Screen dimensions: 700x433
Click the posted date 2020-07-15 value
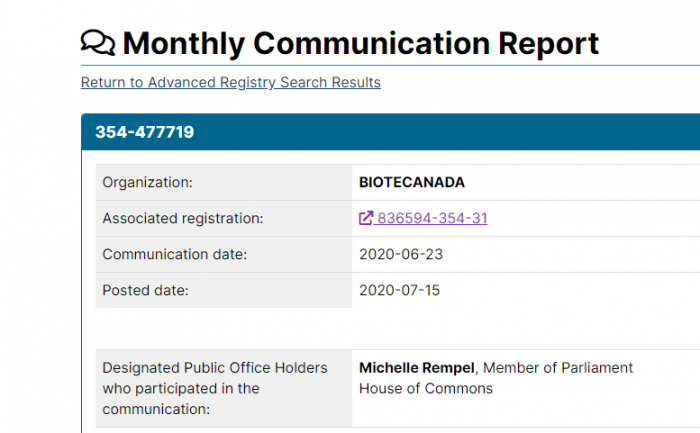(x=400, y=290)
